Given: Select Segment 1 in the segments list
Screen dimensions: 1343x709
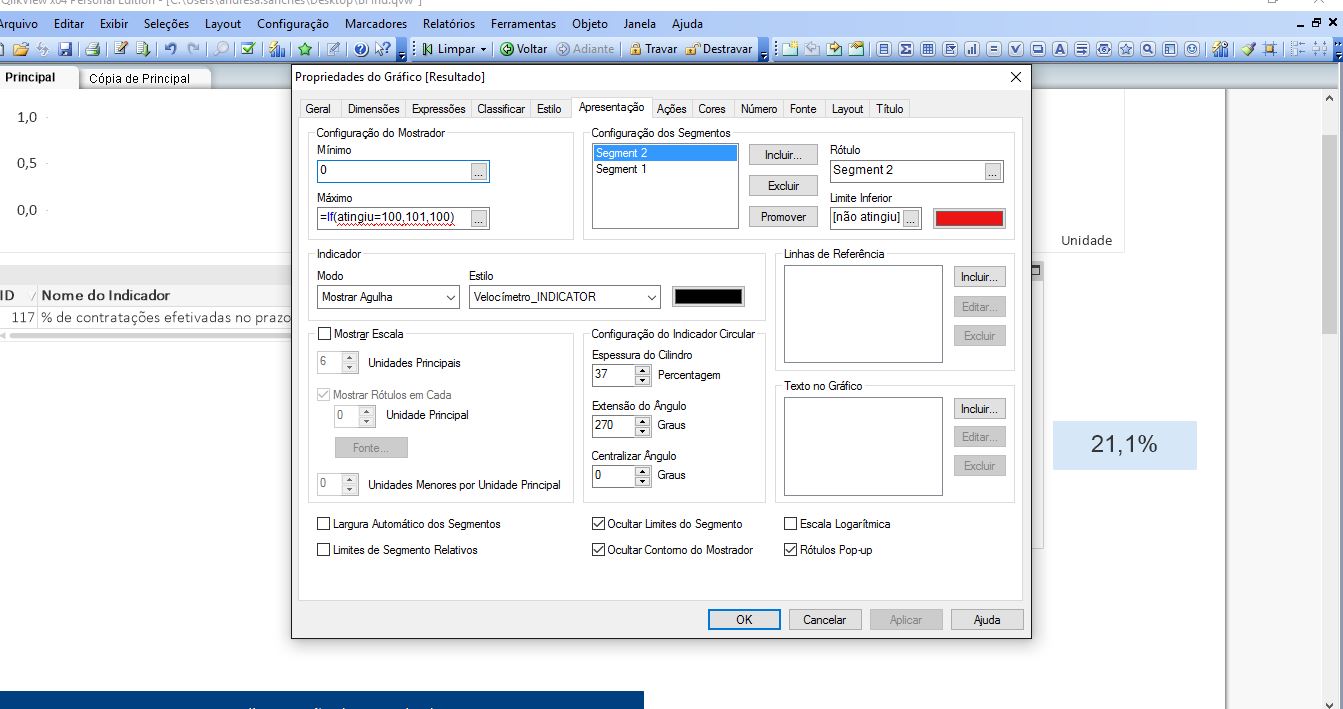Looking at the screenshot, I should (x=621, y=169).
